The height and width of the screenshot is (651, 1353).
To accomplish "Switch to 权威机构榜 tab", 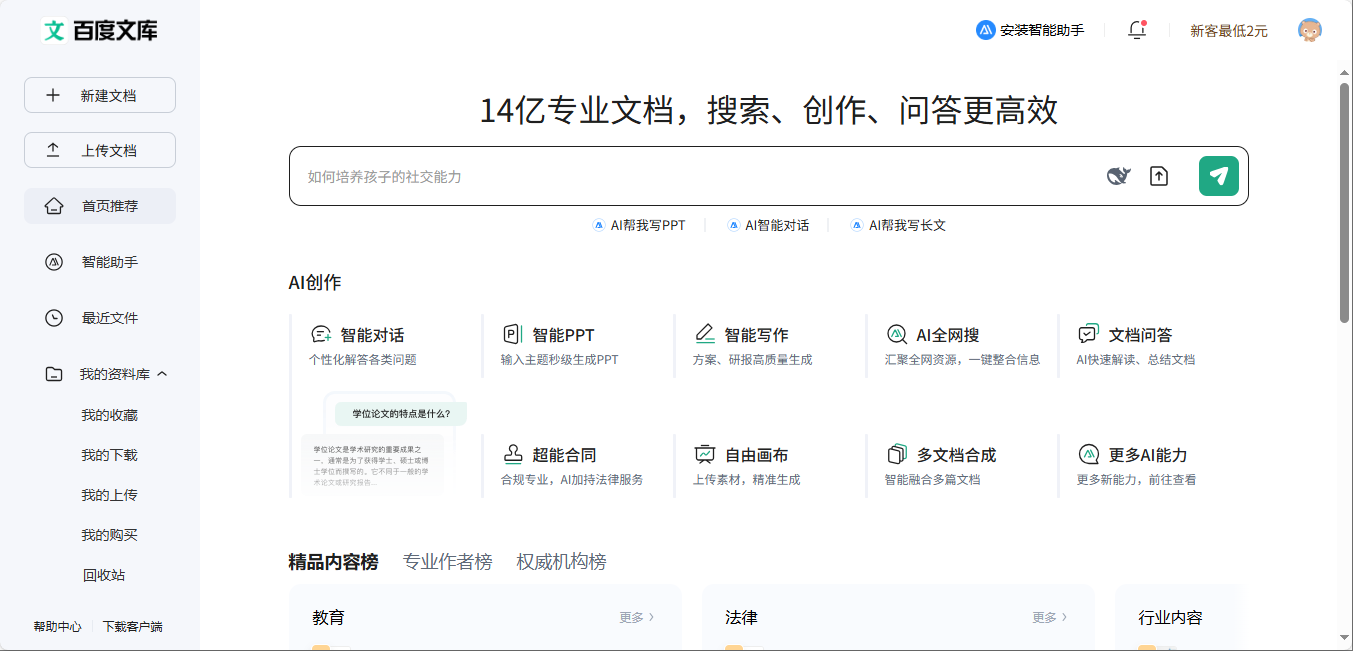I will (561, 561).
